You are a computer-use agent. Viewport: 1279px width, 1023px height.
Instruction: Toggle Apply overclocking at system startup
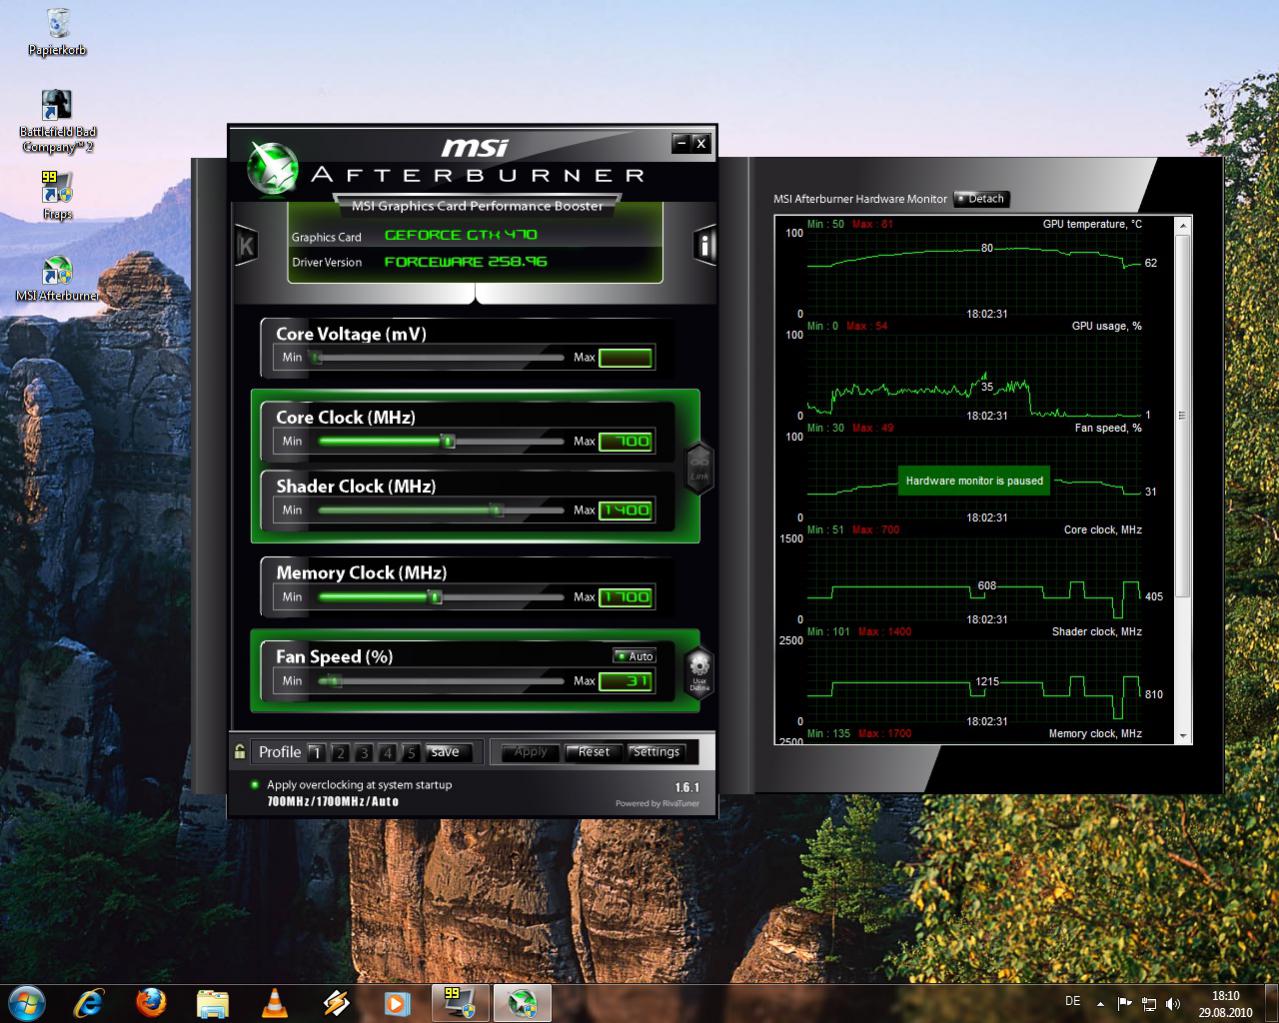coord(255,785)
